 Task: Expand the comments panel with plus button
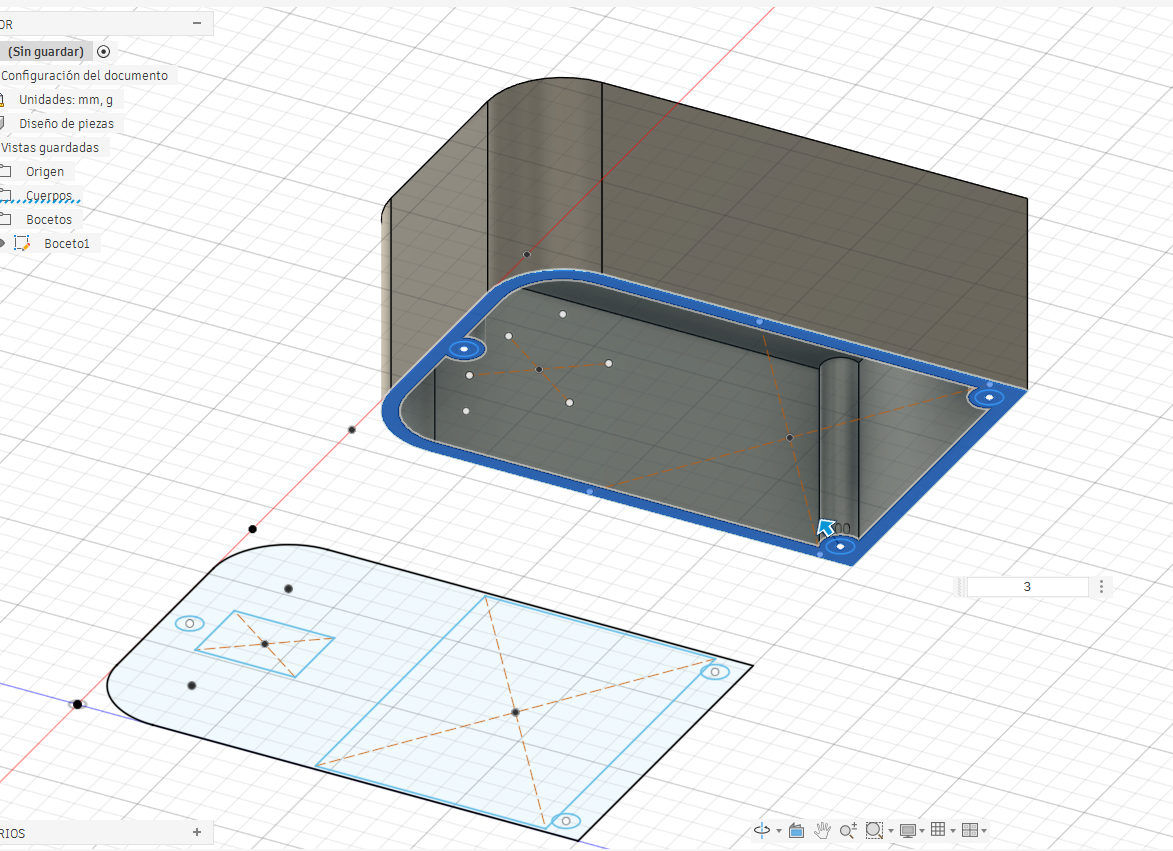click(x=197, y=832)
